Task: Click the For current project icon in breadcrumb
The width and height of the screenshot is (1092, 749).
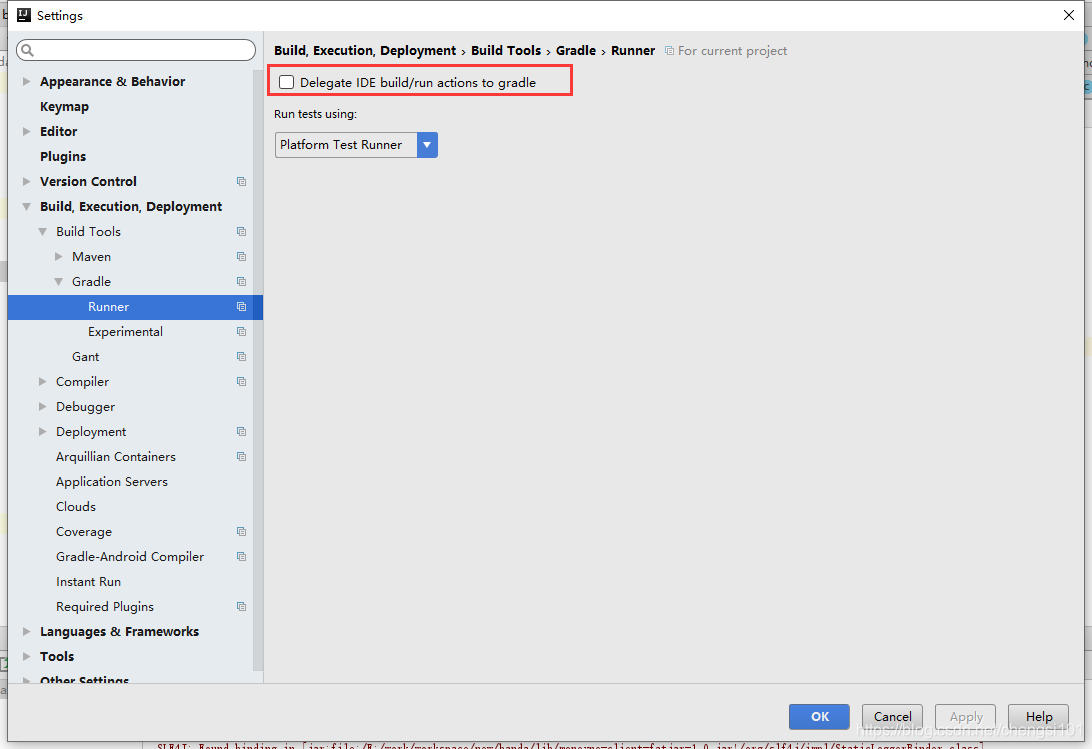Action: [x=669, y=51]
